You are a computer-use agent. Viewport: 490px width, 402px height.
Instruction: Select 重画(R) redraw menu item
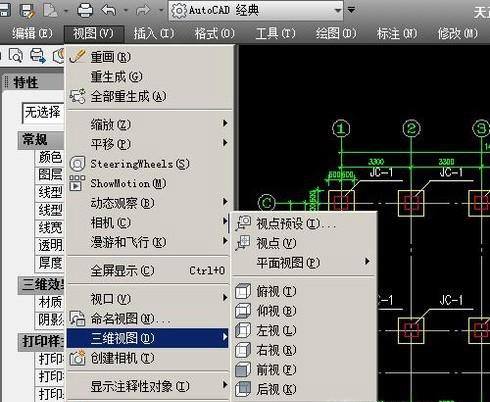pos(149,57)
